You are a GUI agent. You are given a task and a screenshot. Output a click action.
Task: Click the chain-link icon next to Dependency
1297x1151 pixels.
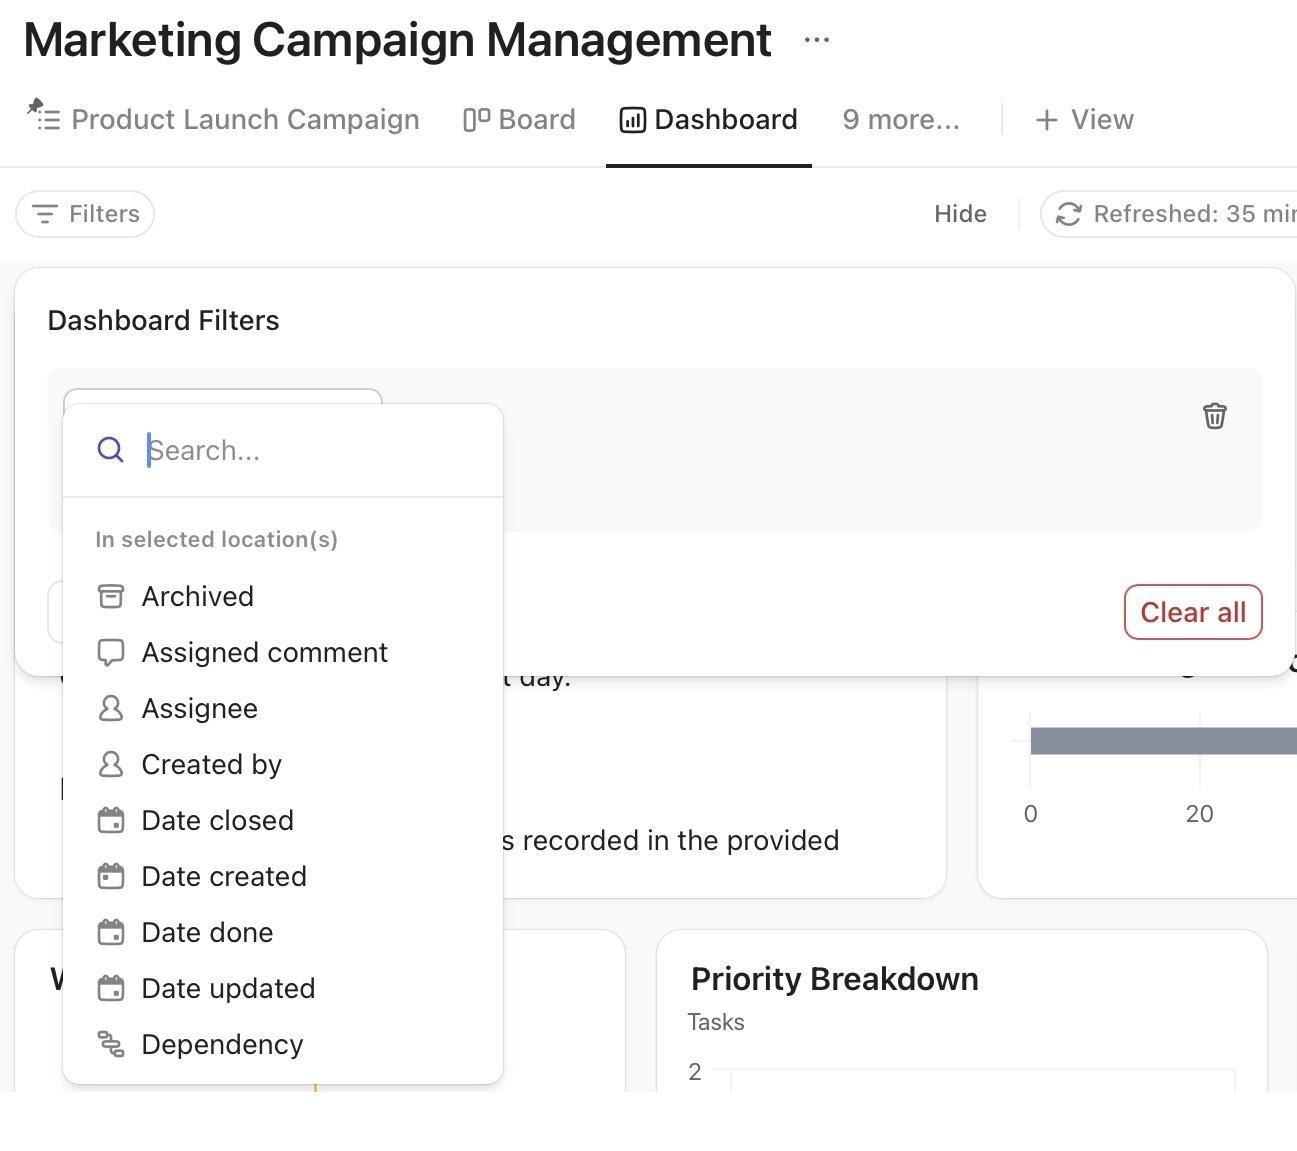112,1044
